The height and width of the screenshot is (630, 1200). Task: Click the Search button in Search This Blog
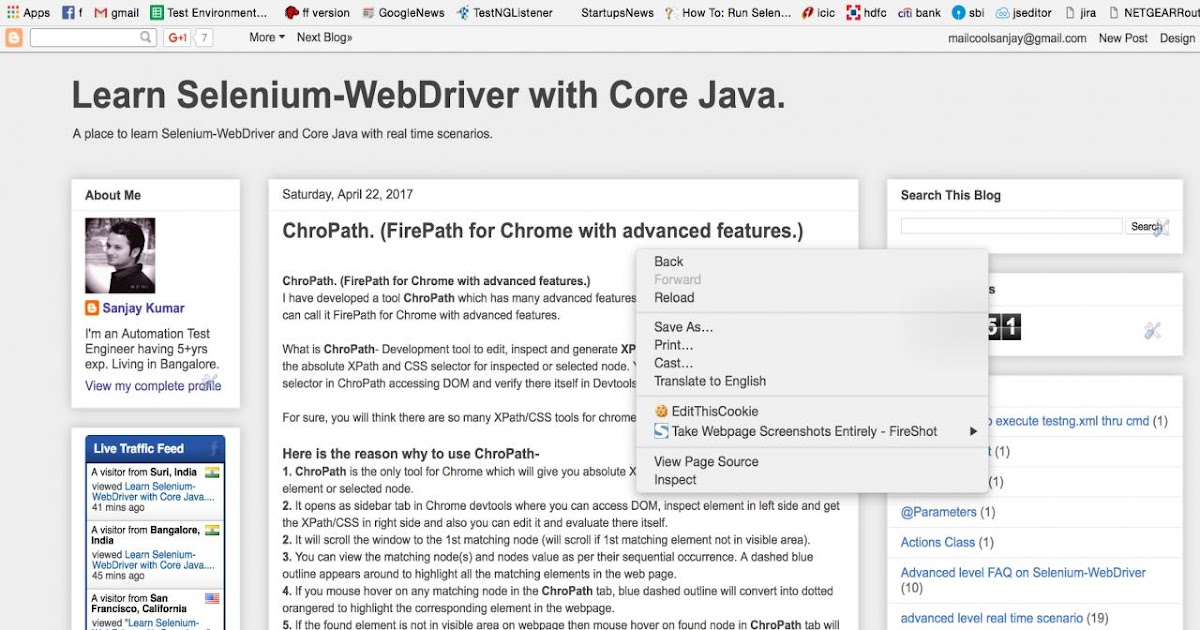click(1146, 226)
